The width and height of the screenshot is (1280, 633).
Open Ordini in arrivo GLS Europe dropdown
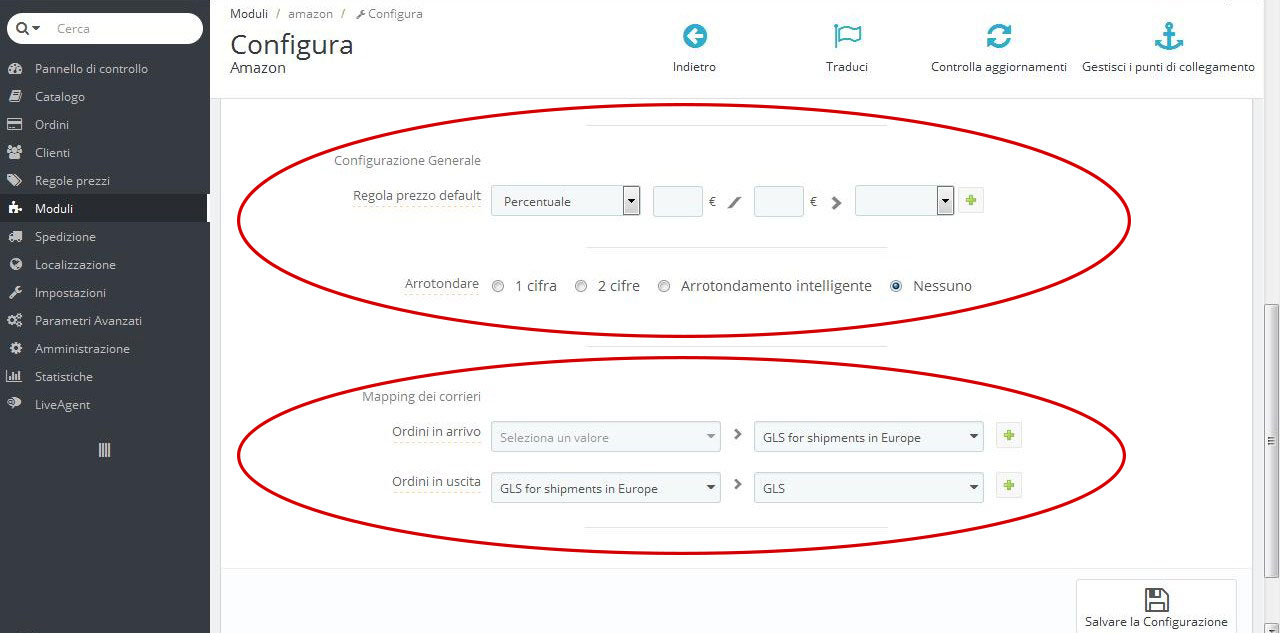868,437
